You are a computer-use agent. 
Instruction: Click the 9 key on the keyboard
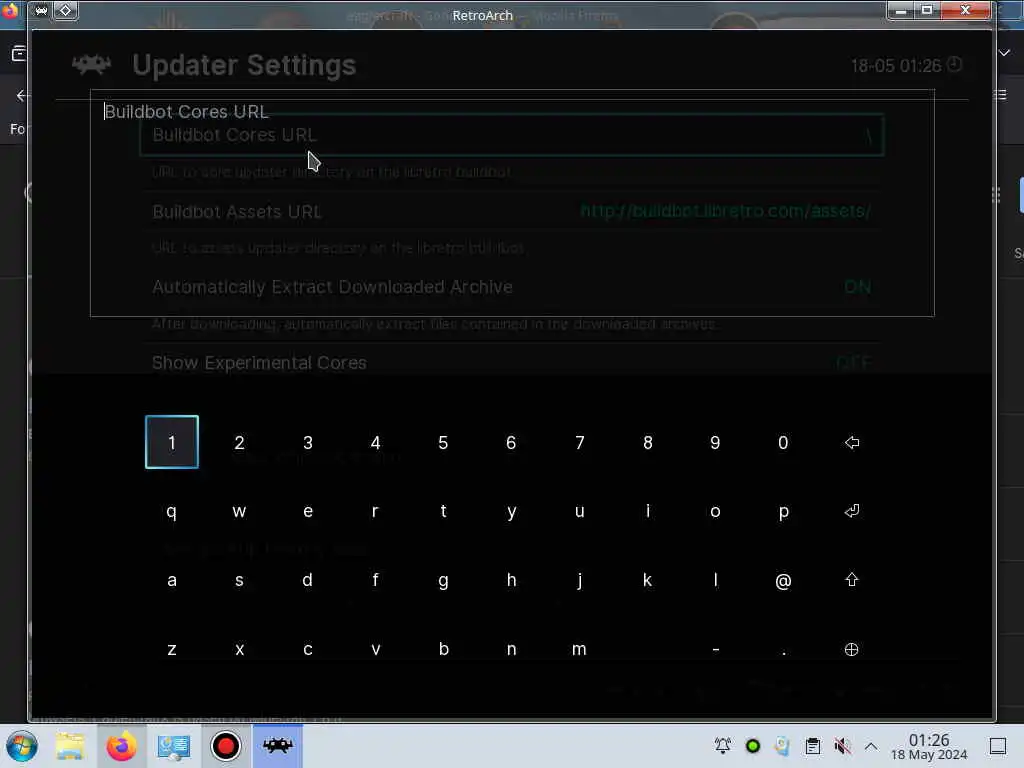click(x=715, y=442)
